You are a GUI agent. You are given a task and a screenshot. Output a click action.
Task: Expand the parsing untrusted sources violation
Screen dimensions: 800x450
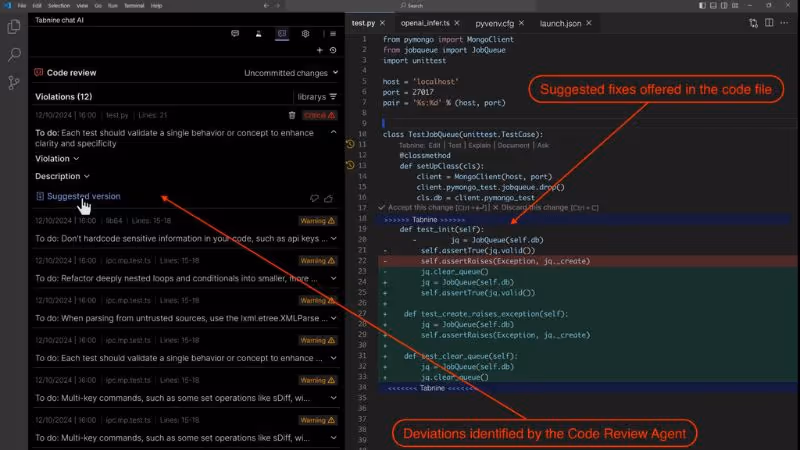[333, 318]
